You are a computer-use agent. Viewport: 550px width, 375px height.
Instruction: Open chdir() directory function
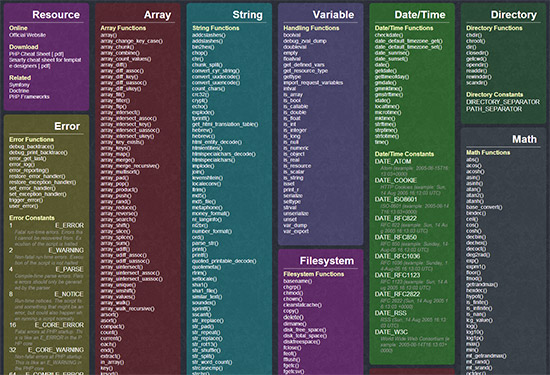coord(474,35)
